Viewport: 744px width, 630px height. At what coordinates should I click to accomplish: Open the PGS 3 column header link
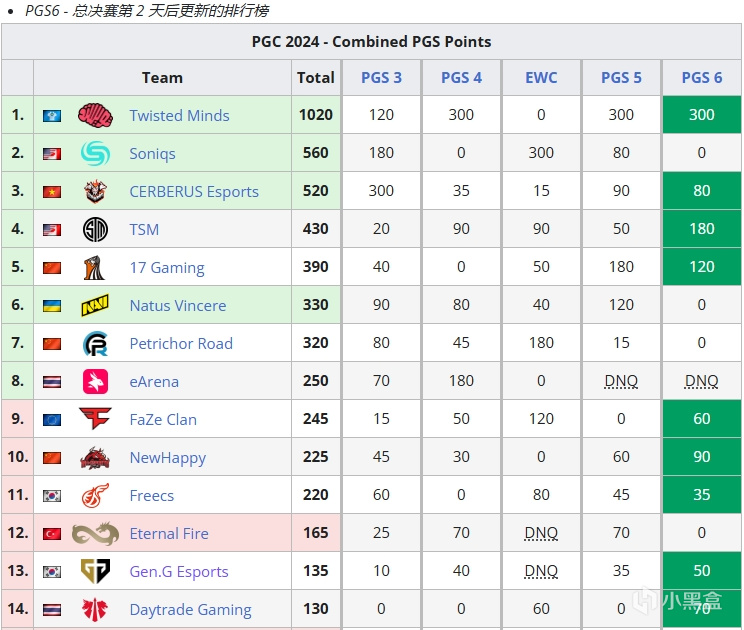click(381, 77)
